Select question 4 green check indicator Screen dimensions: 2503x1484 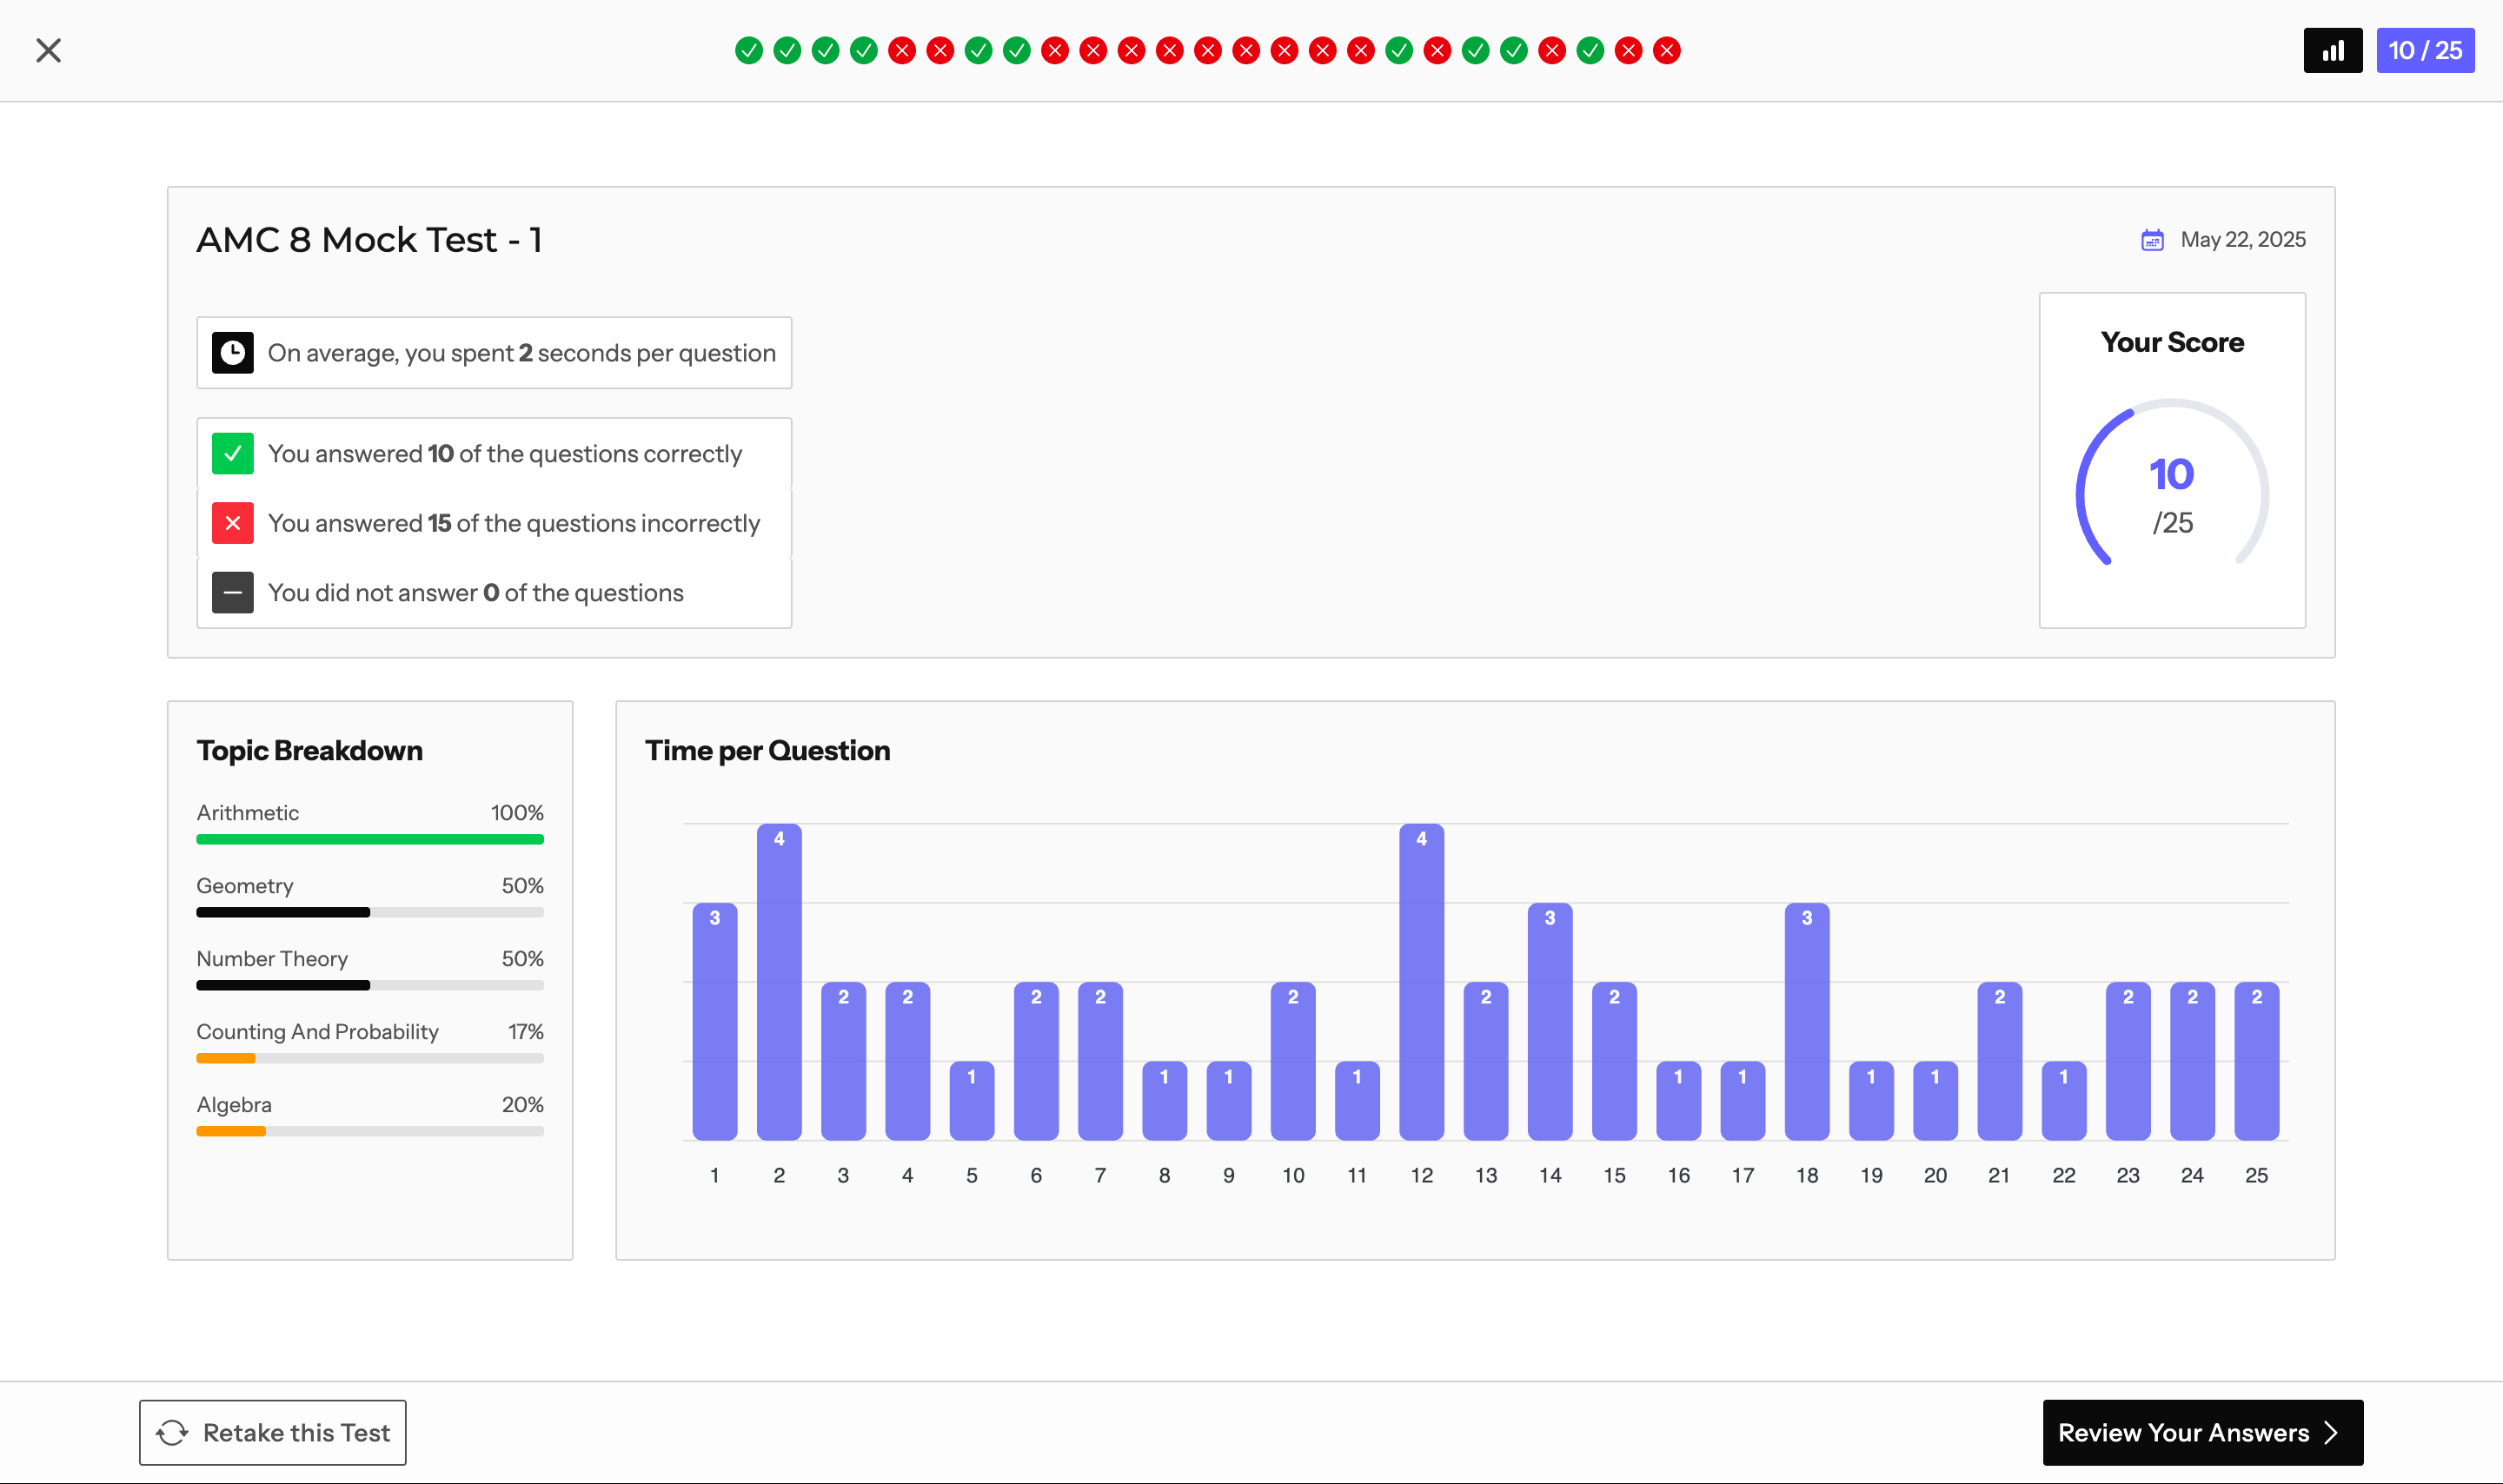(x=864, y=50)
